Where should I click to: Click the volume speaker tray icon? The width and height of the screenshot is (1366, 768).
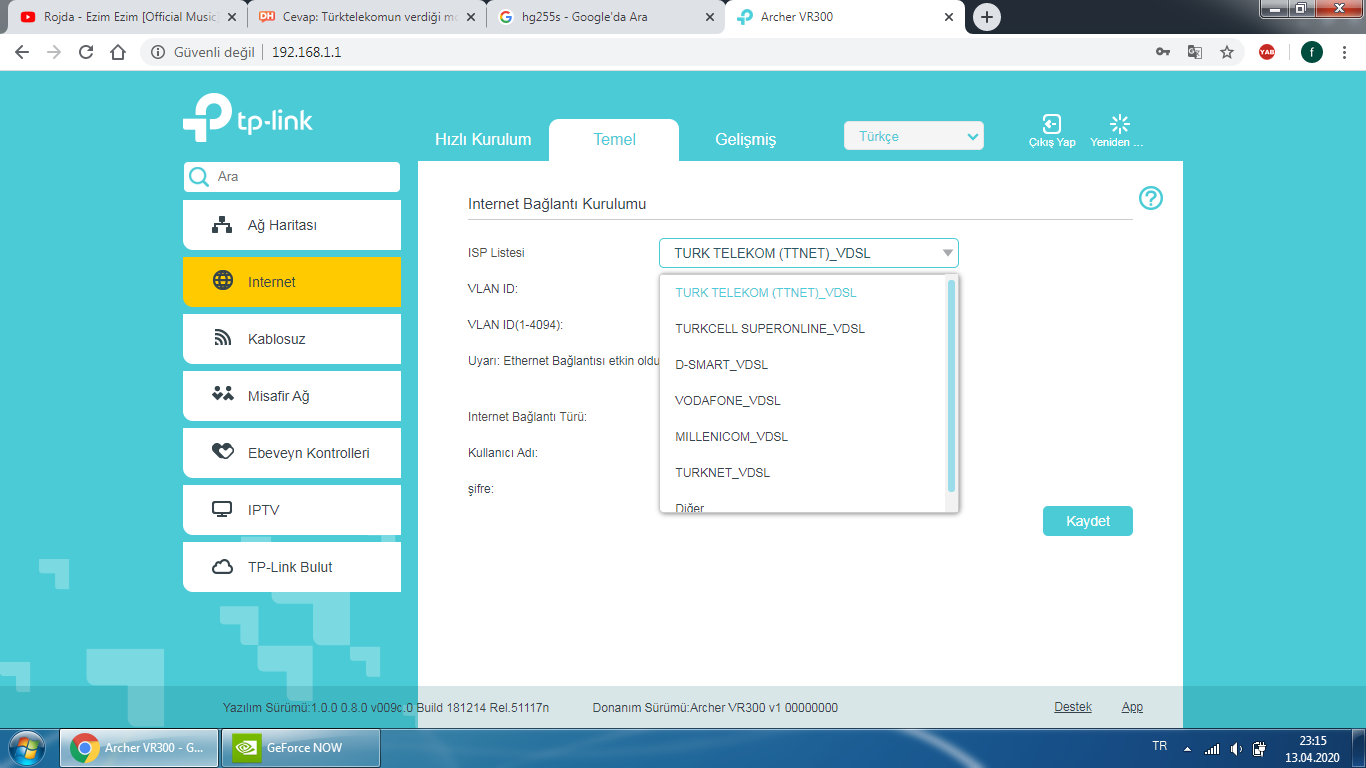pos(1236,748)
